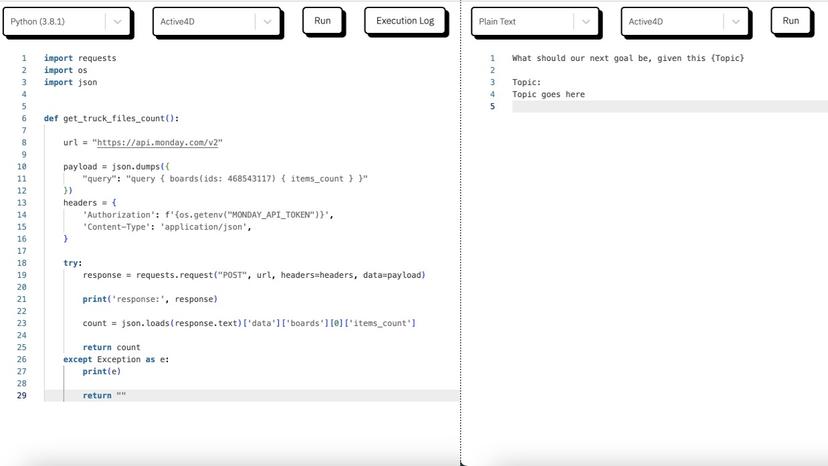This screenshot has width=828, height=466.
Task: Click line number 1 in the right editor gutter
Action: pyautogui.click(x=492, y=58)
